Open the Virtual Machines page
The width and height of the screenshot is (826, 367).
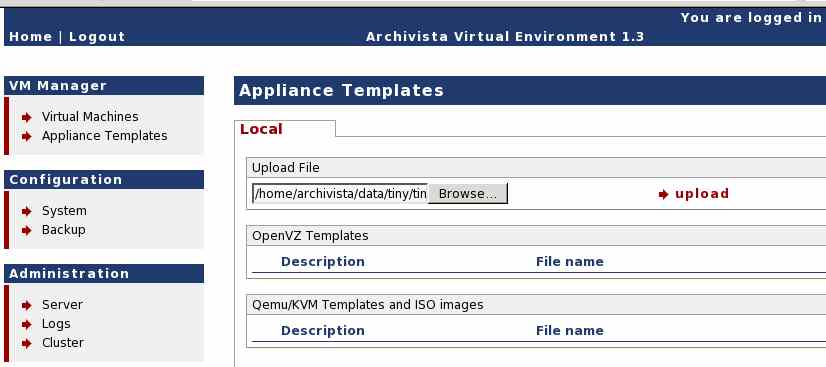90,117
